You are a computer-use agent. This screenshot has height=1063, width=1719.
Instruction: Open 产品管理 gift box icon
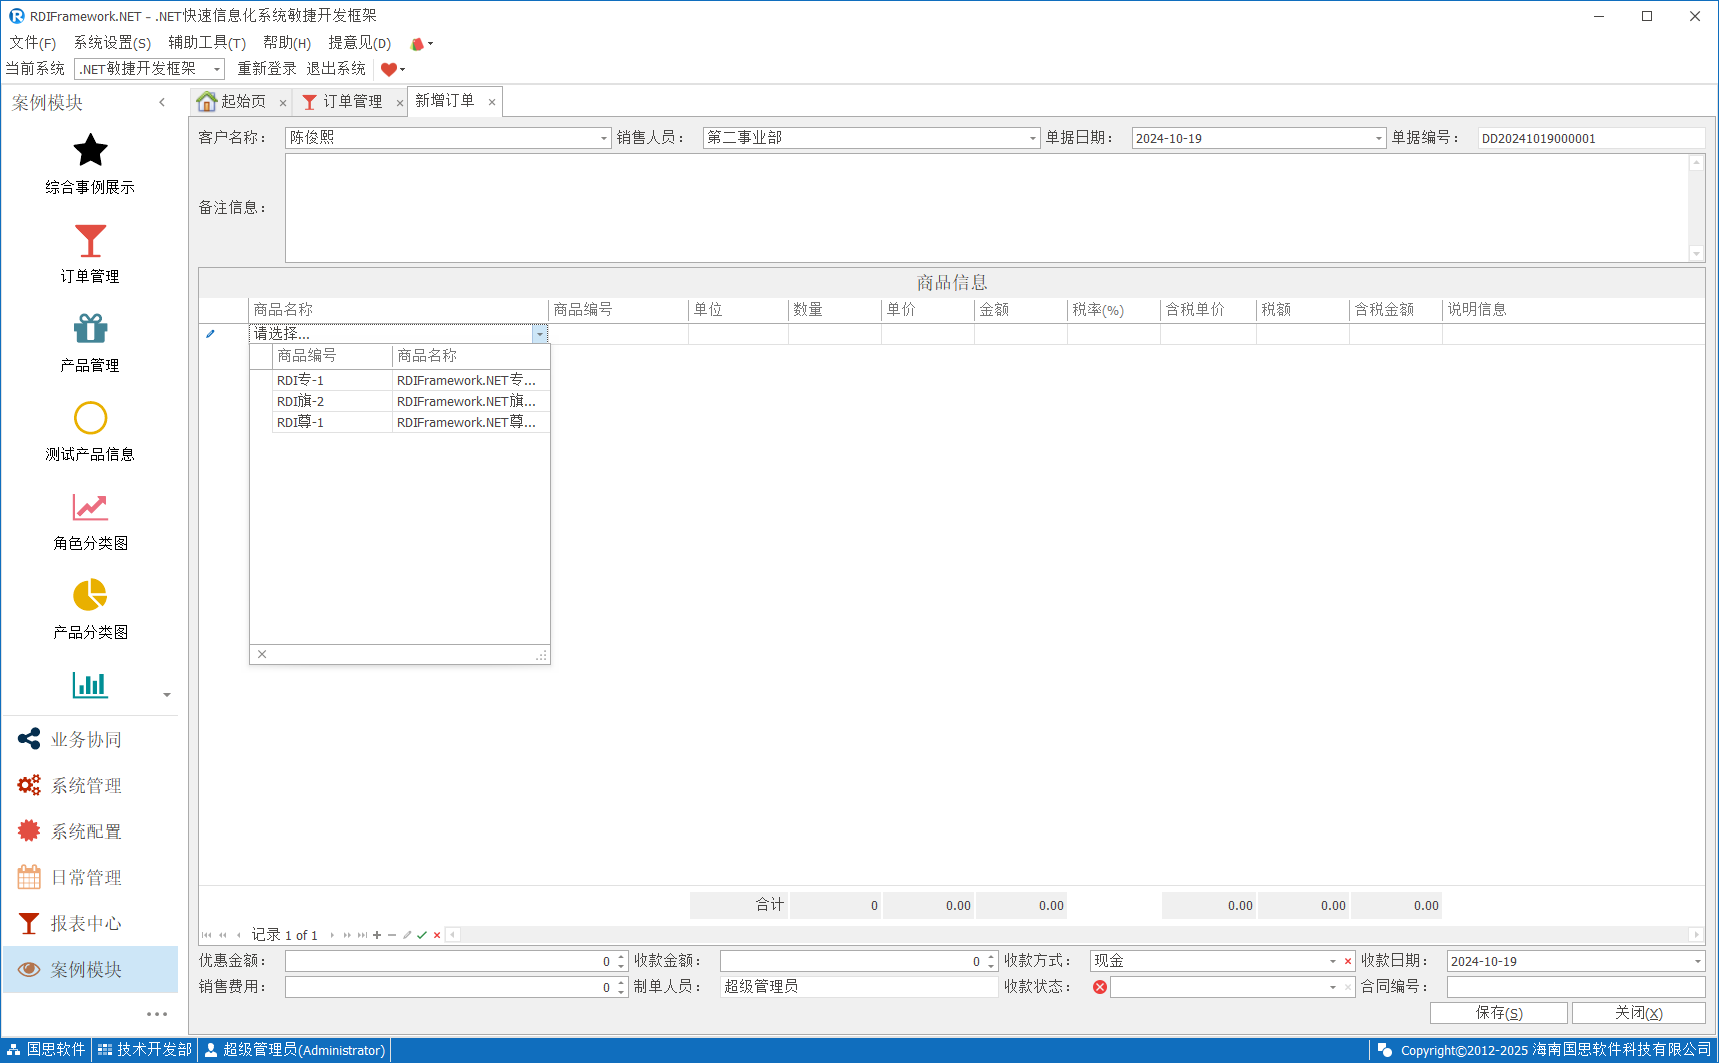[x=90, y=329]
